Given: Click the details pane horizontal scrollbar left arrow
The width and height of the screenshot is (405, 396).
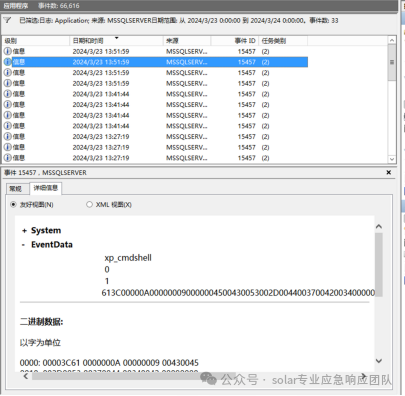Looking at the screenshot, I should pyautogui.click(x=26, y=376).
